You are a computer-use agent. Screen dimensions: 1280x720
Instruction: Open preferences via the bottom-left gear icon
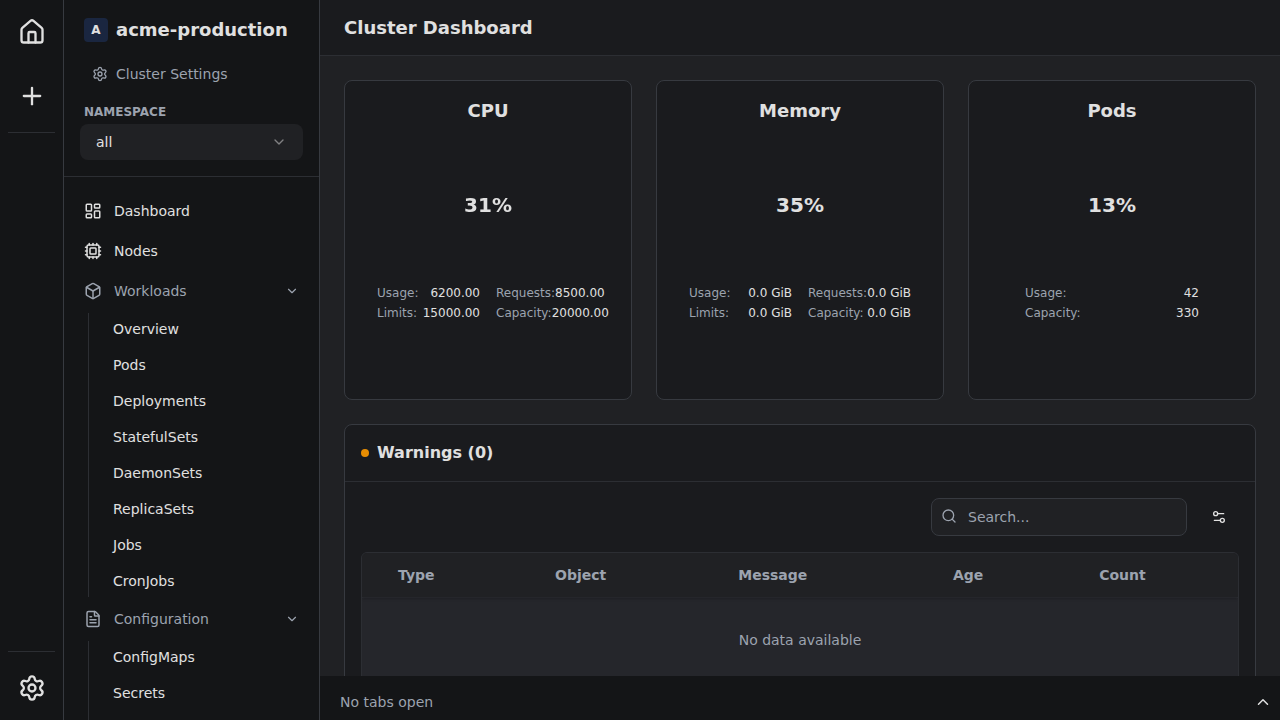[x=31, y=688]
